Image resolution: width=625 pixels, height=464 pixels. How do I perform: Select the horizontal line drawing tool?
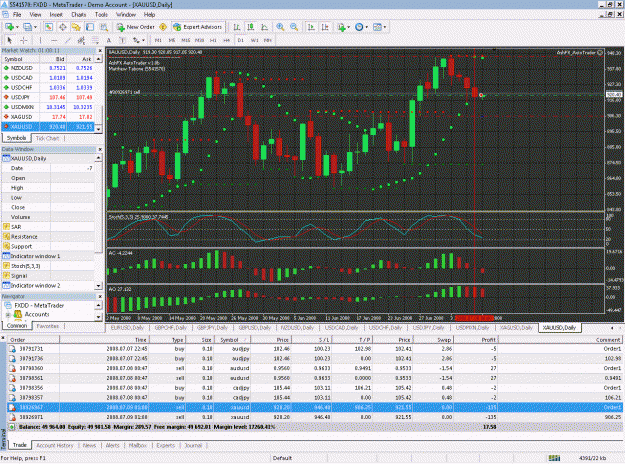click(54, 40)
